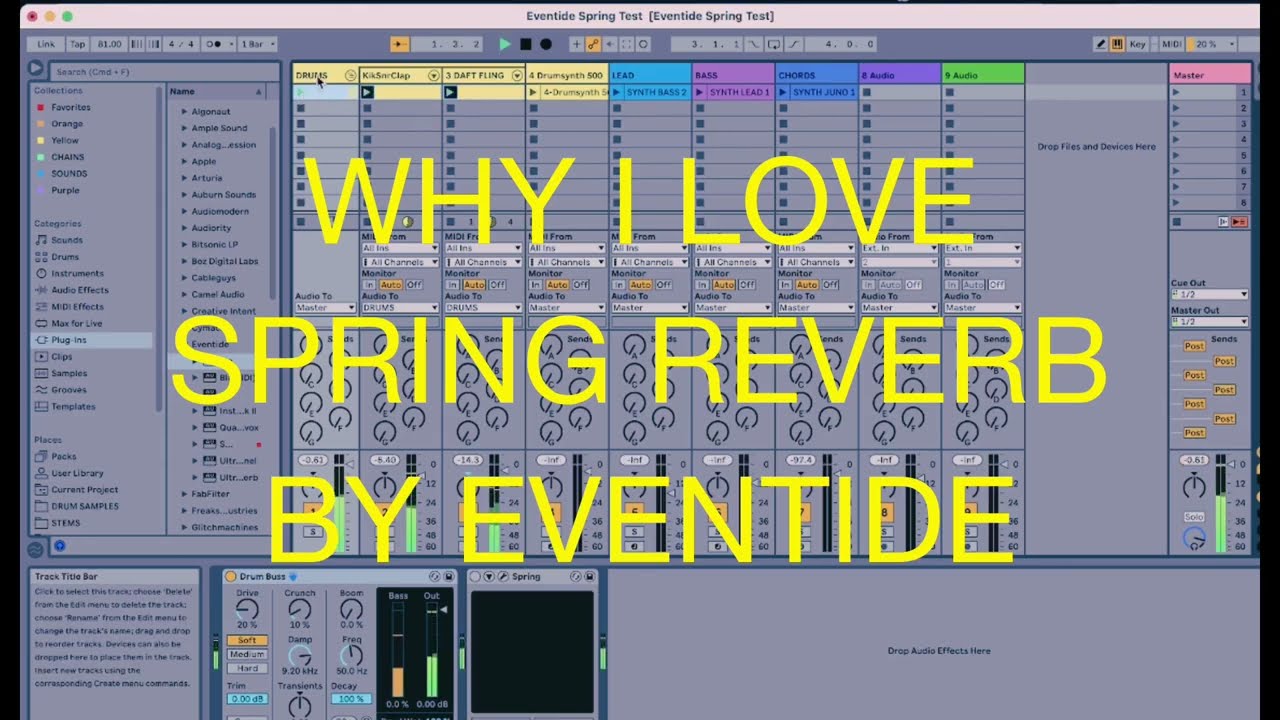This screenshot has width=1280, height=720.
Task: Click the Drum Buss Trim 0.00 dB field
Action: (247, 699)
